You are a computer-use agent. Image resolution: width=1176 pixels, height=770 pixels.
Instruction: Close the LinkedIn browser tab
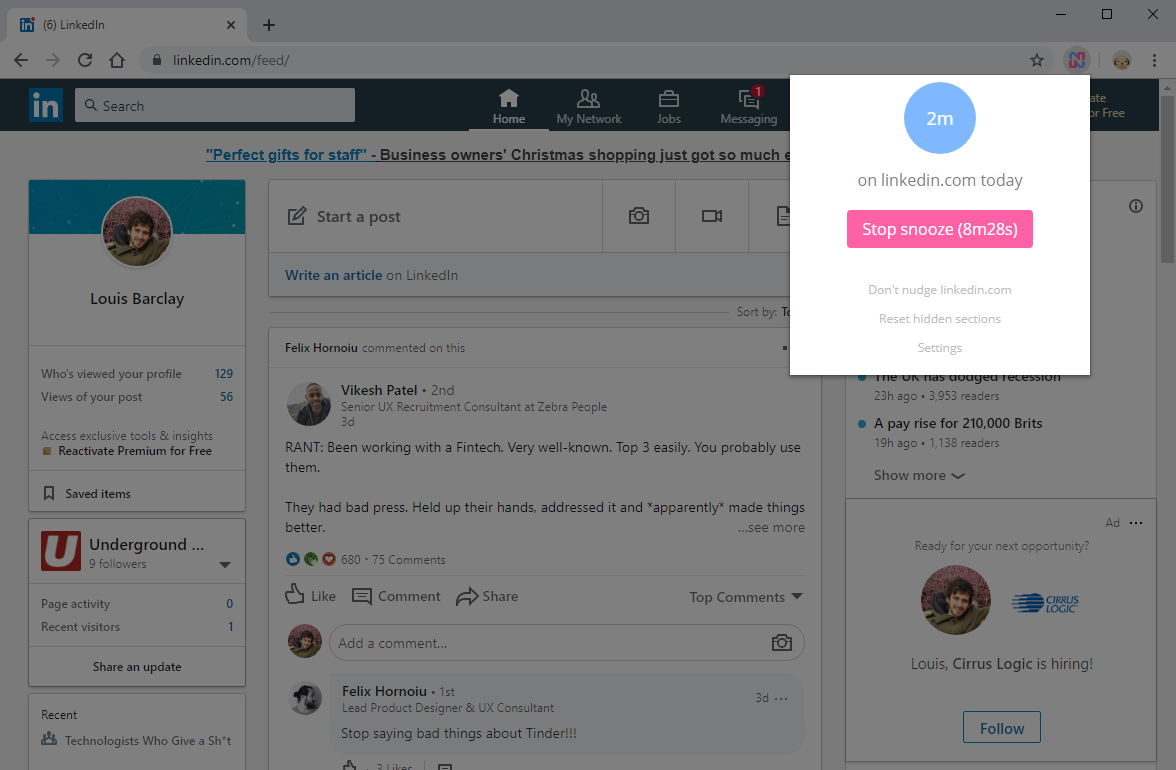231,25
